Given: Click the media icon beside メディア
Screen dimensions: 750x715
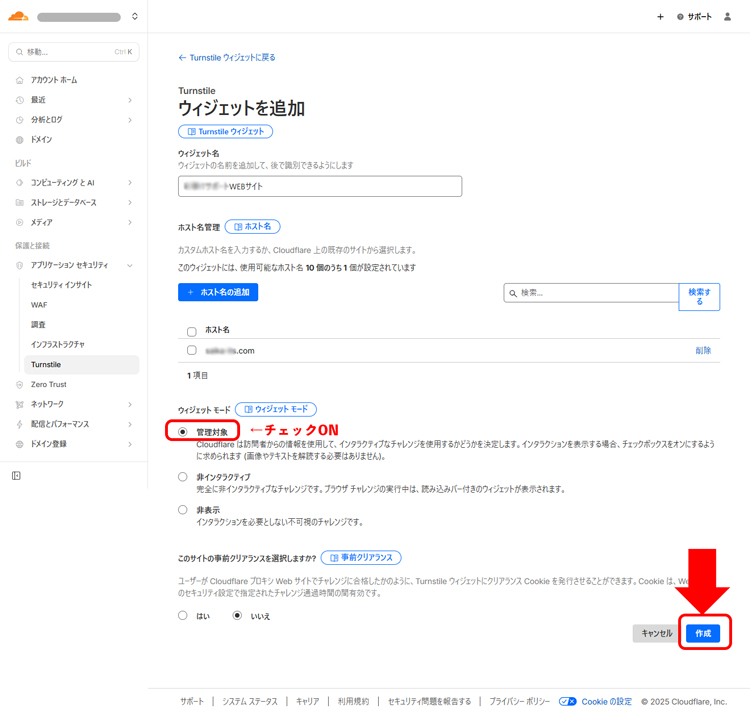Looking at the screenshot, I should (20, 222).
